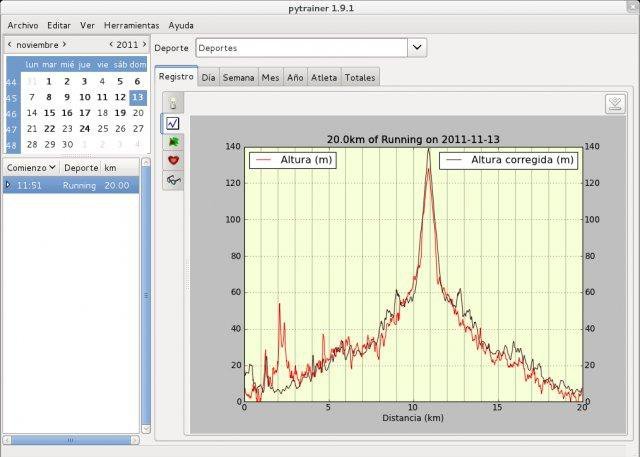
Task: Switch to the Totales tab
Action: click(x=358, y=77)
